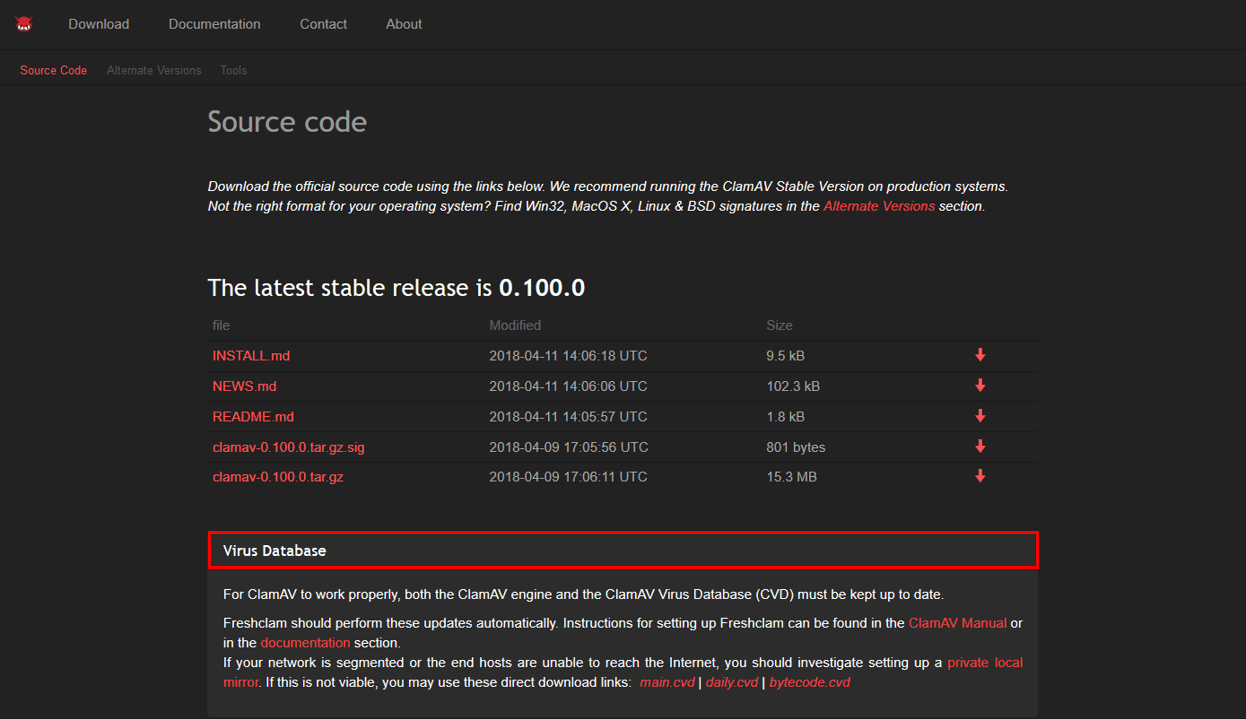The height and width of the screenshot is (719, 1246).
Task: Click the Virus Database section header
Action: pos(622,550)
